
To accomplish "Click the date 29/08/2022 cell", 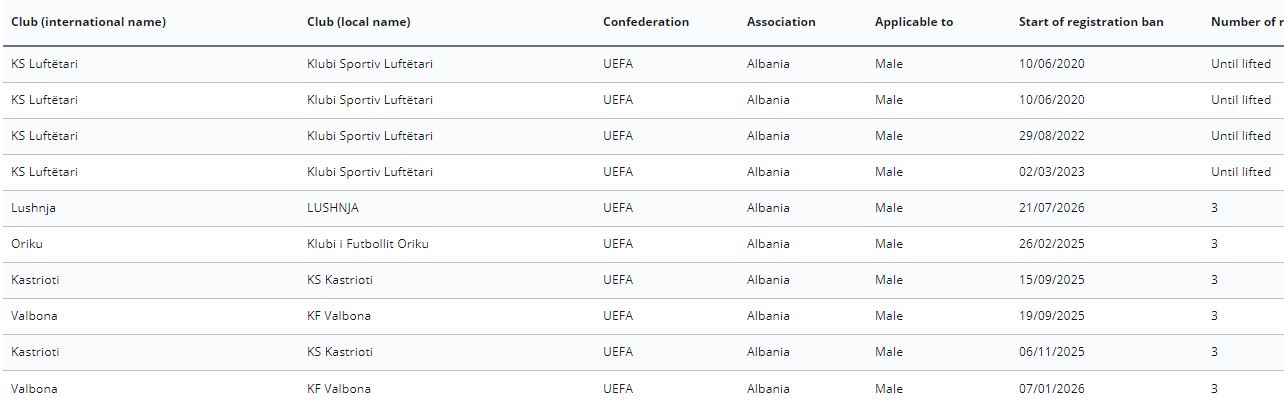I will pos(1052,136).
